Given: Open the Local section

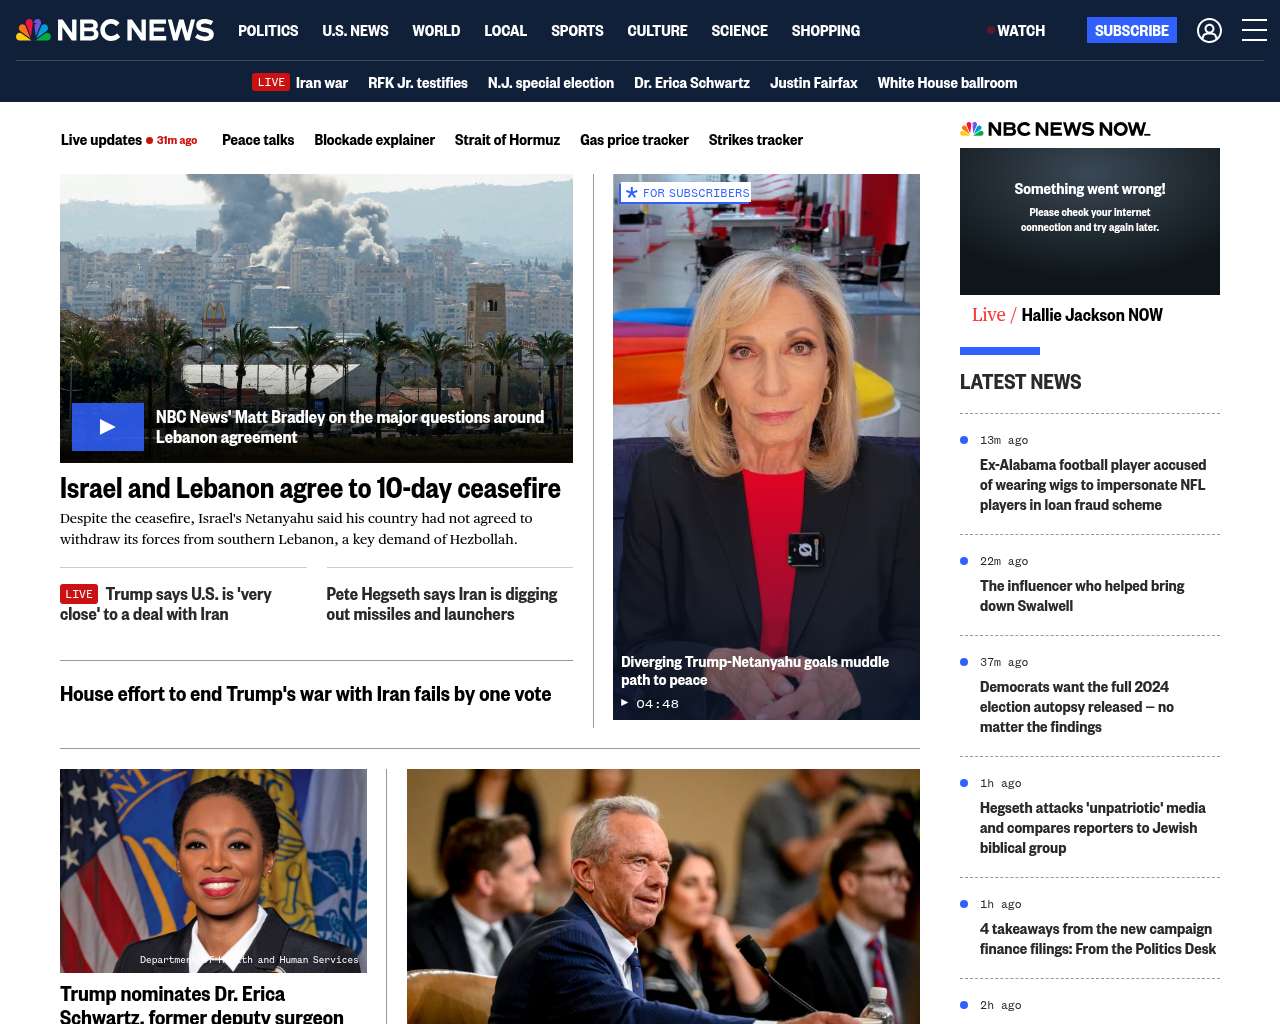Looking at the screenshot, I should pyautogui.click(x=505, y=31).
